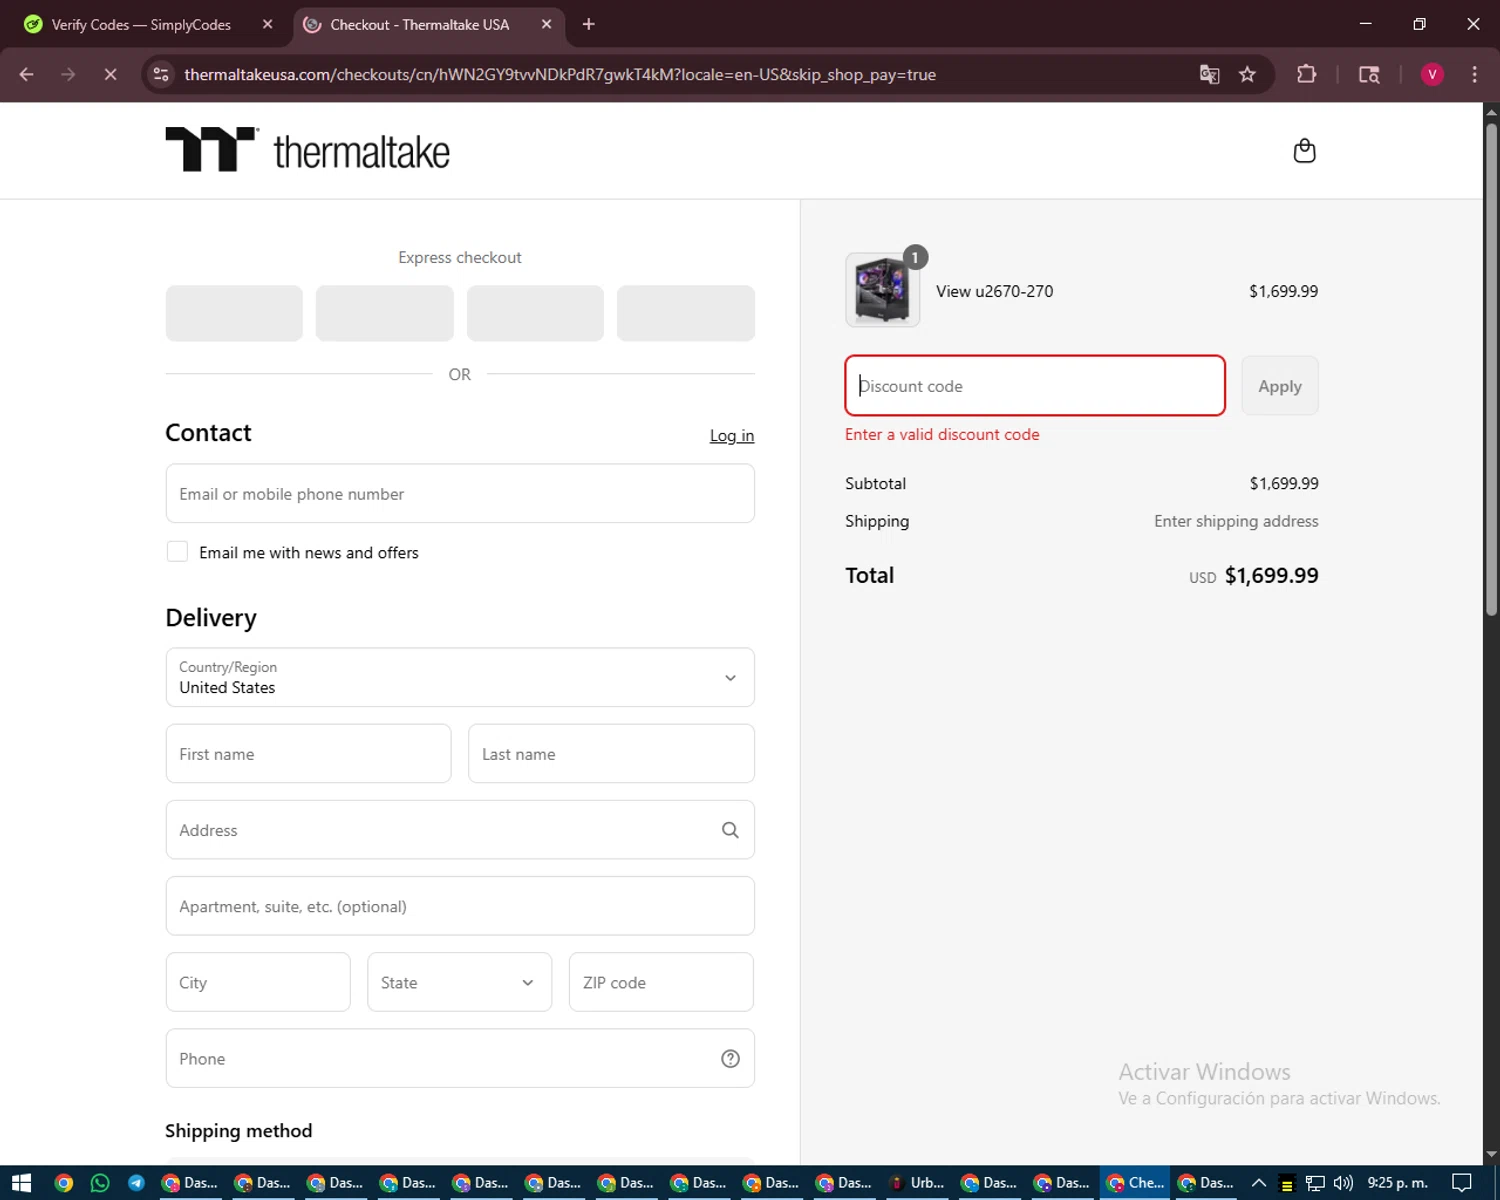The width and height of the screenshot is (1500, 1200).
Task: Check Email me with news and offers
Action: pos(177,552)
